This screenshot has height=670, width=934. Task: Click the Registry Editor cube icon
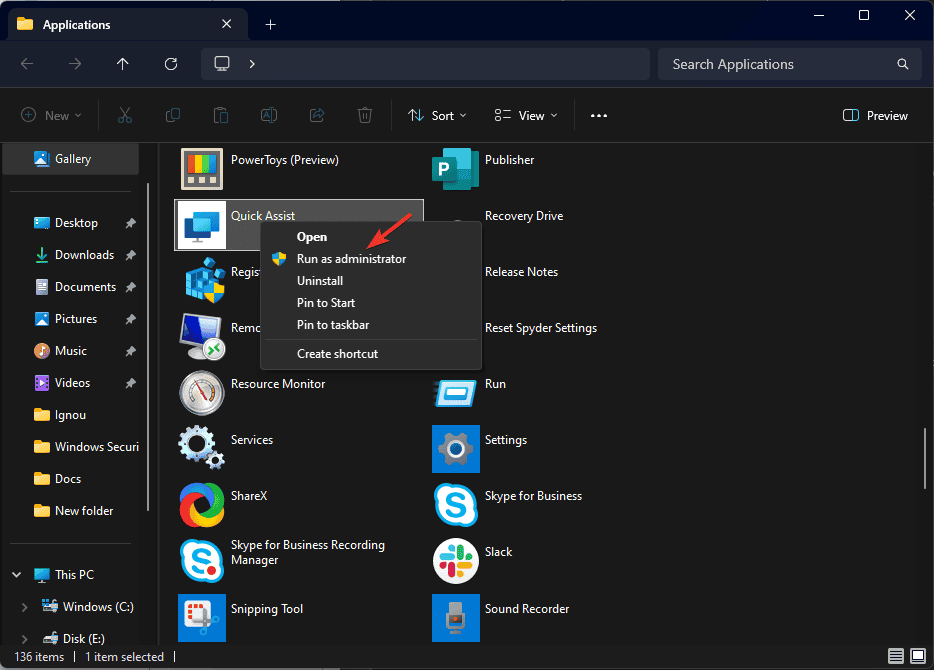(204, 280)
